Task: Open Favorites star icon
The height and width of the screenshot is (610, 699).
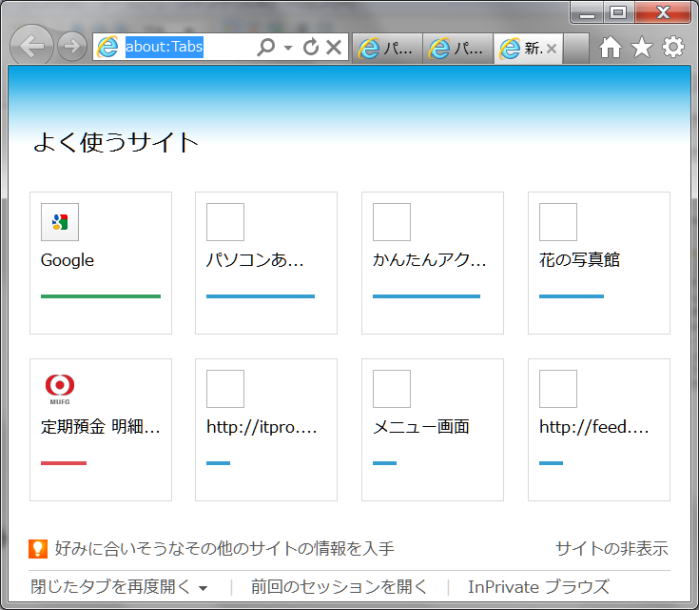Action: [642, 47]
